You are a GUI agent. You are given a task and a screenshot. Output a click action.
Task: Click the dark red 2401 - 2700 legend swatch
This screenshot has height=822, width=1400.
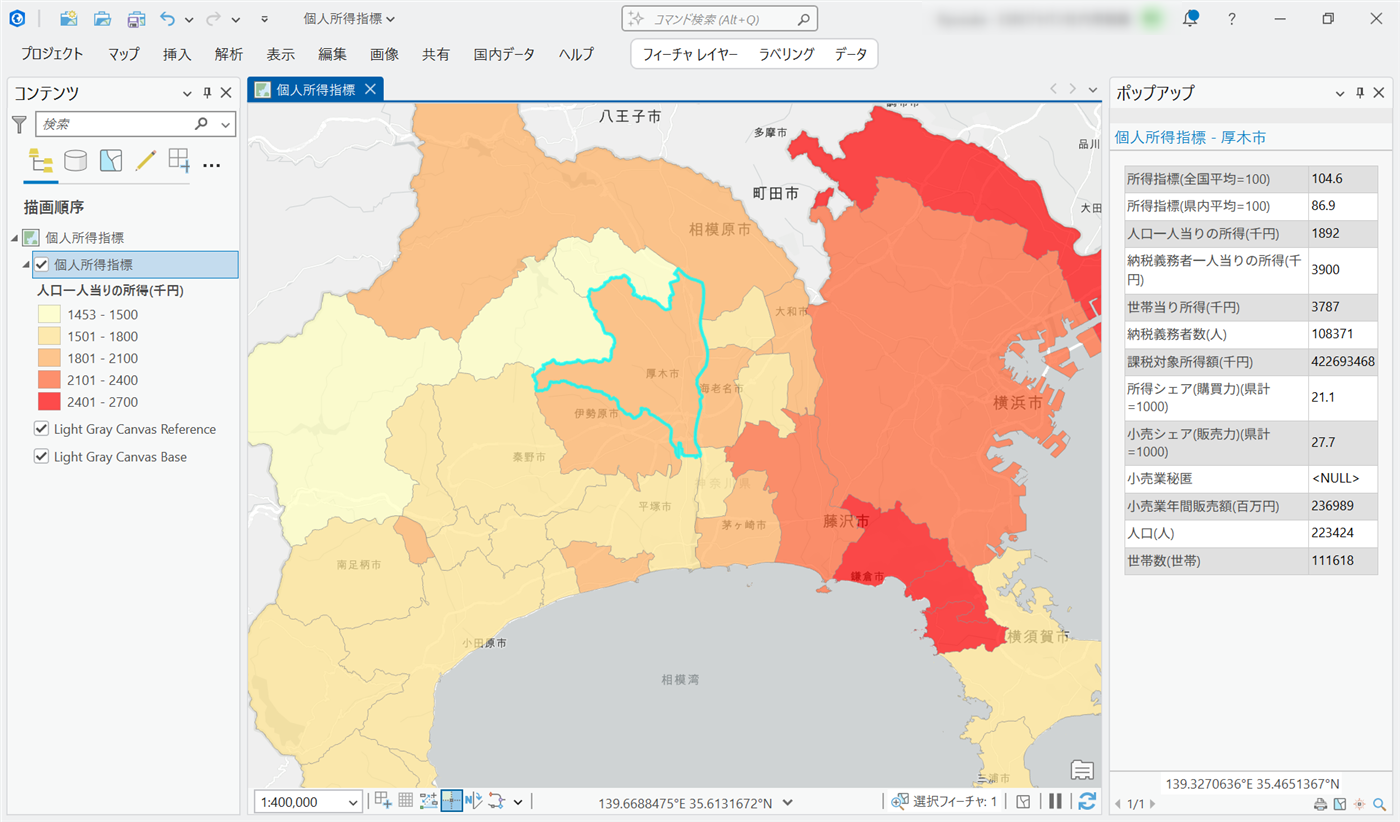tap(48, 402)
